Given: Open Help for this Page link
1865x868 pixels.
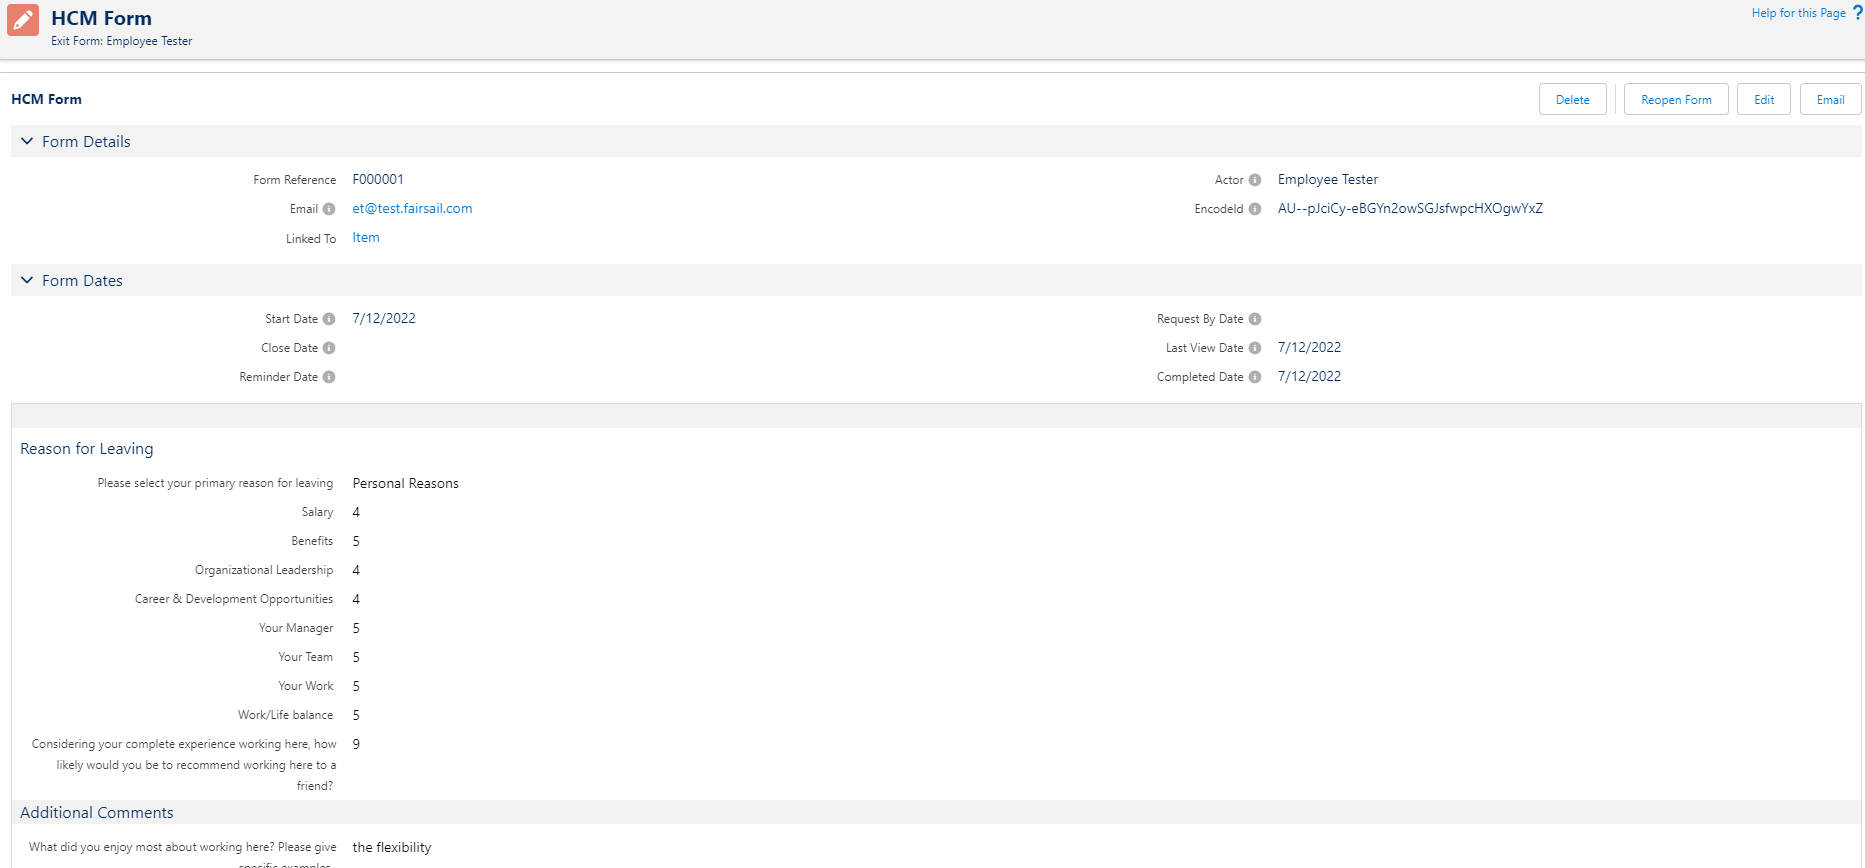Looking at the screenshot, I should [1799, 13].
